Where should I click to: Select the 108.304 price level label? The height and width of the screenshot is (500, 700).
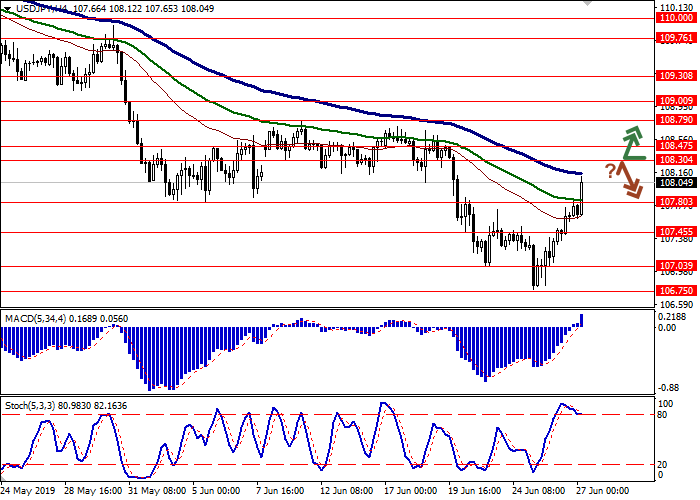point(676,160)
